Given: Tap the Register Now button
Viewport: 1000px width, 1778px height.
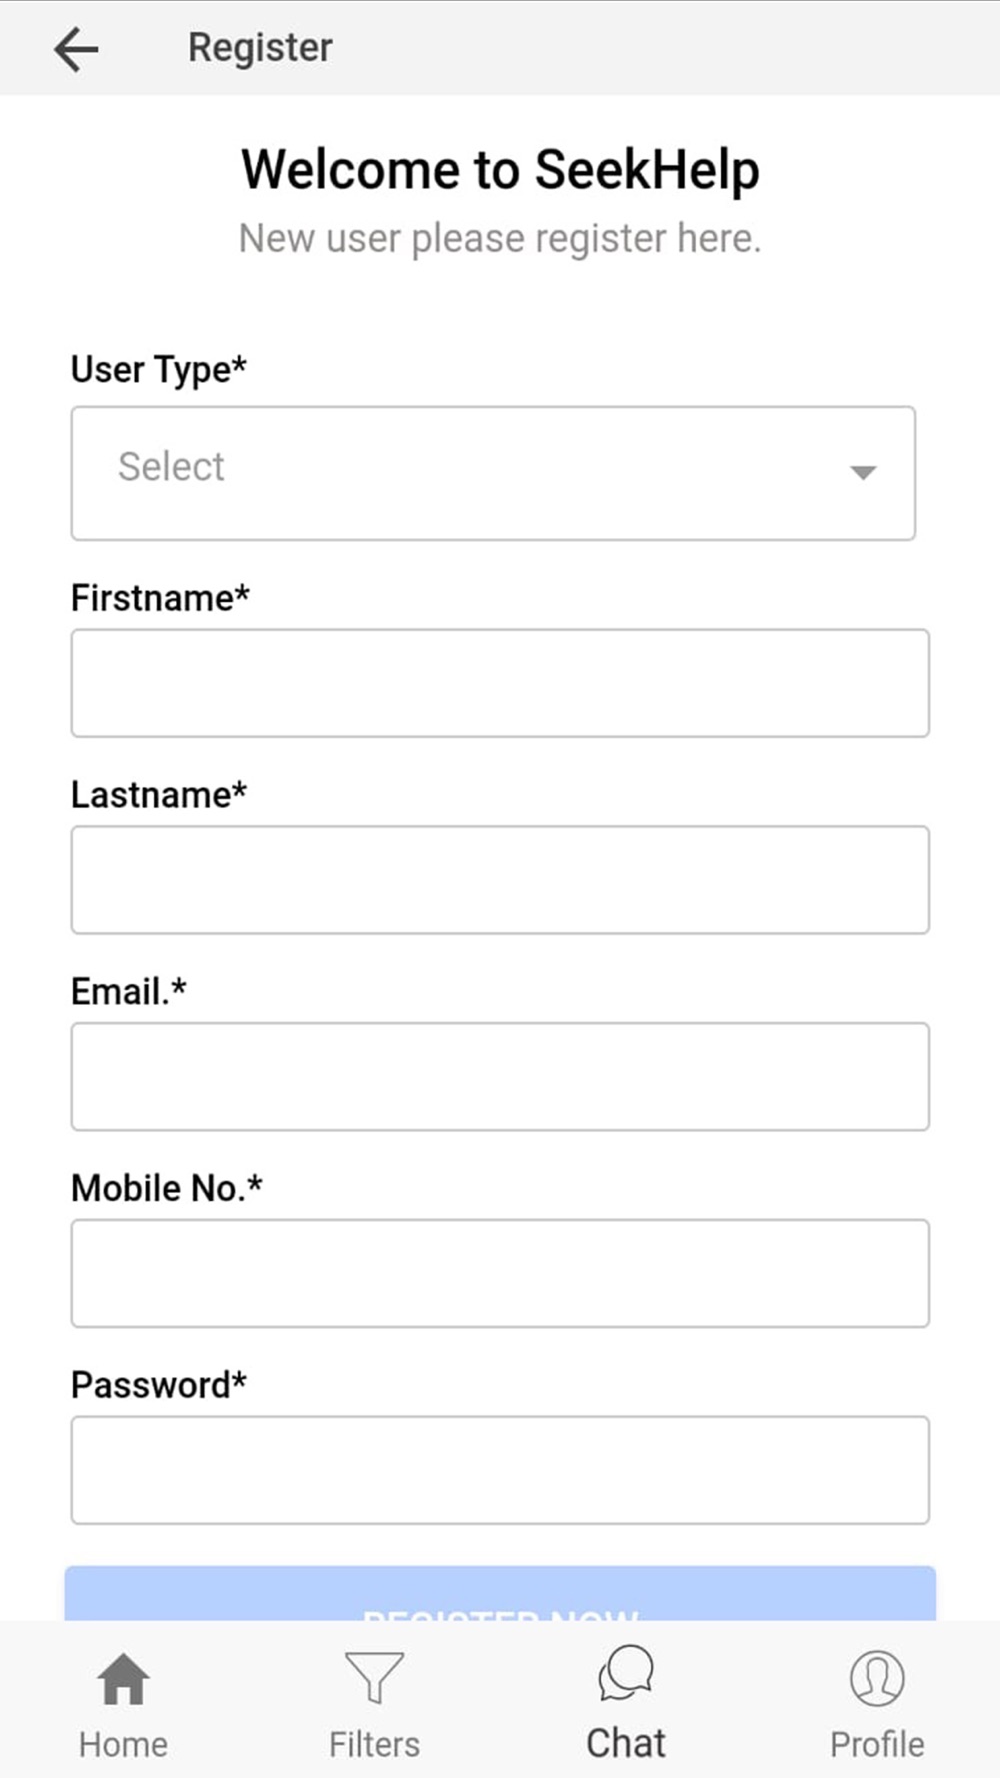Looking at the screenshot, I should click(500, 1594).
